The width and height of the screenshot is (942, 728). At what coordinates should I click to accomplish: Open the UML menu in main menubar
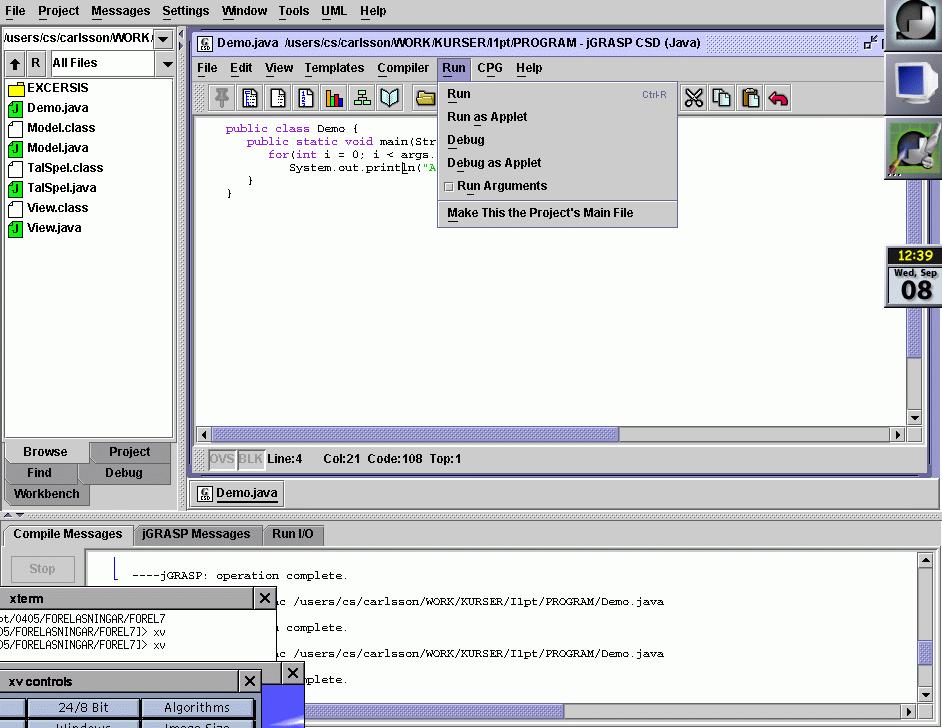coord(333,11)
